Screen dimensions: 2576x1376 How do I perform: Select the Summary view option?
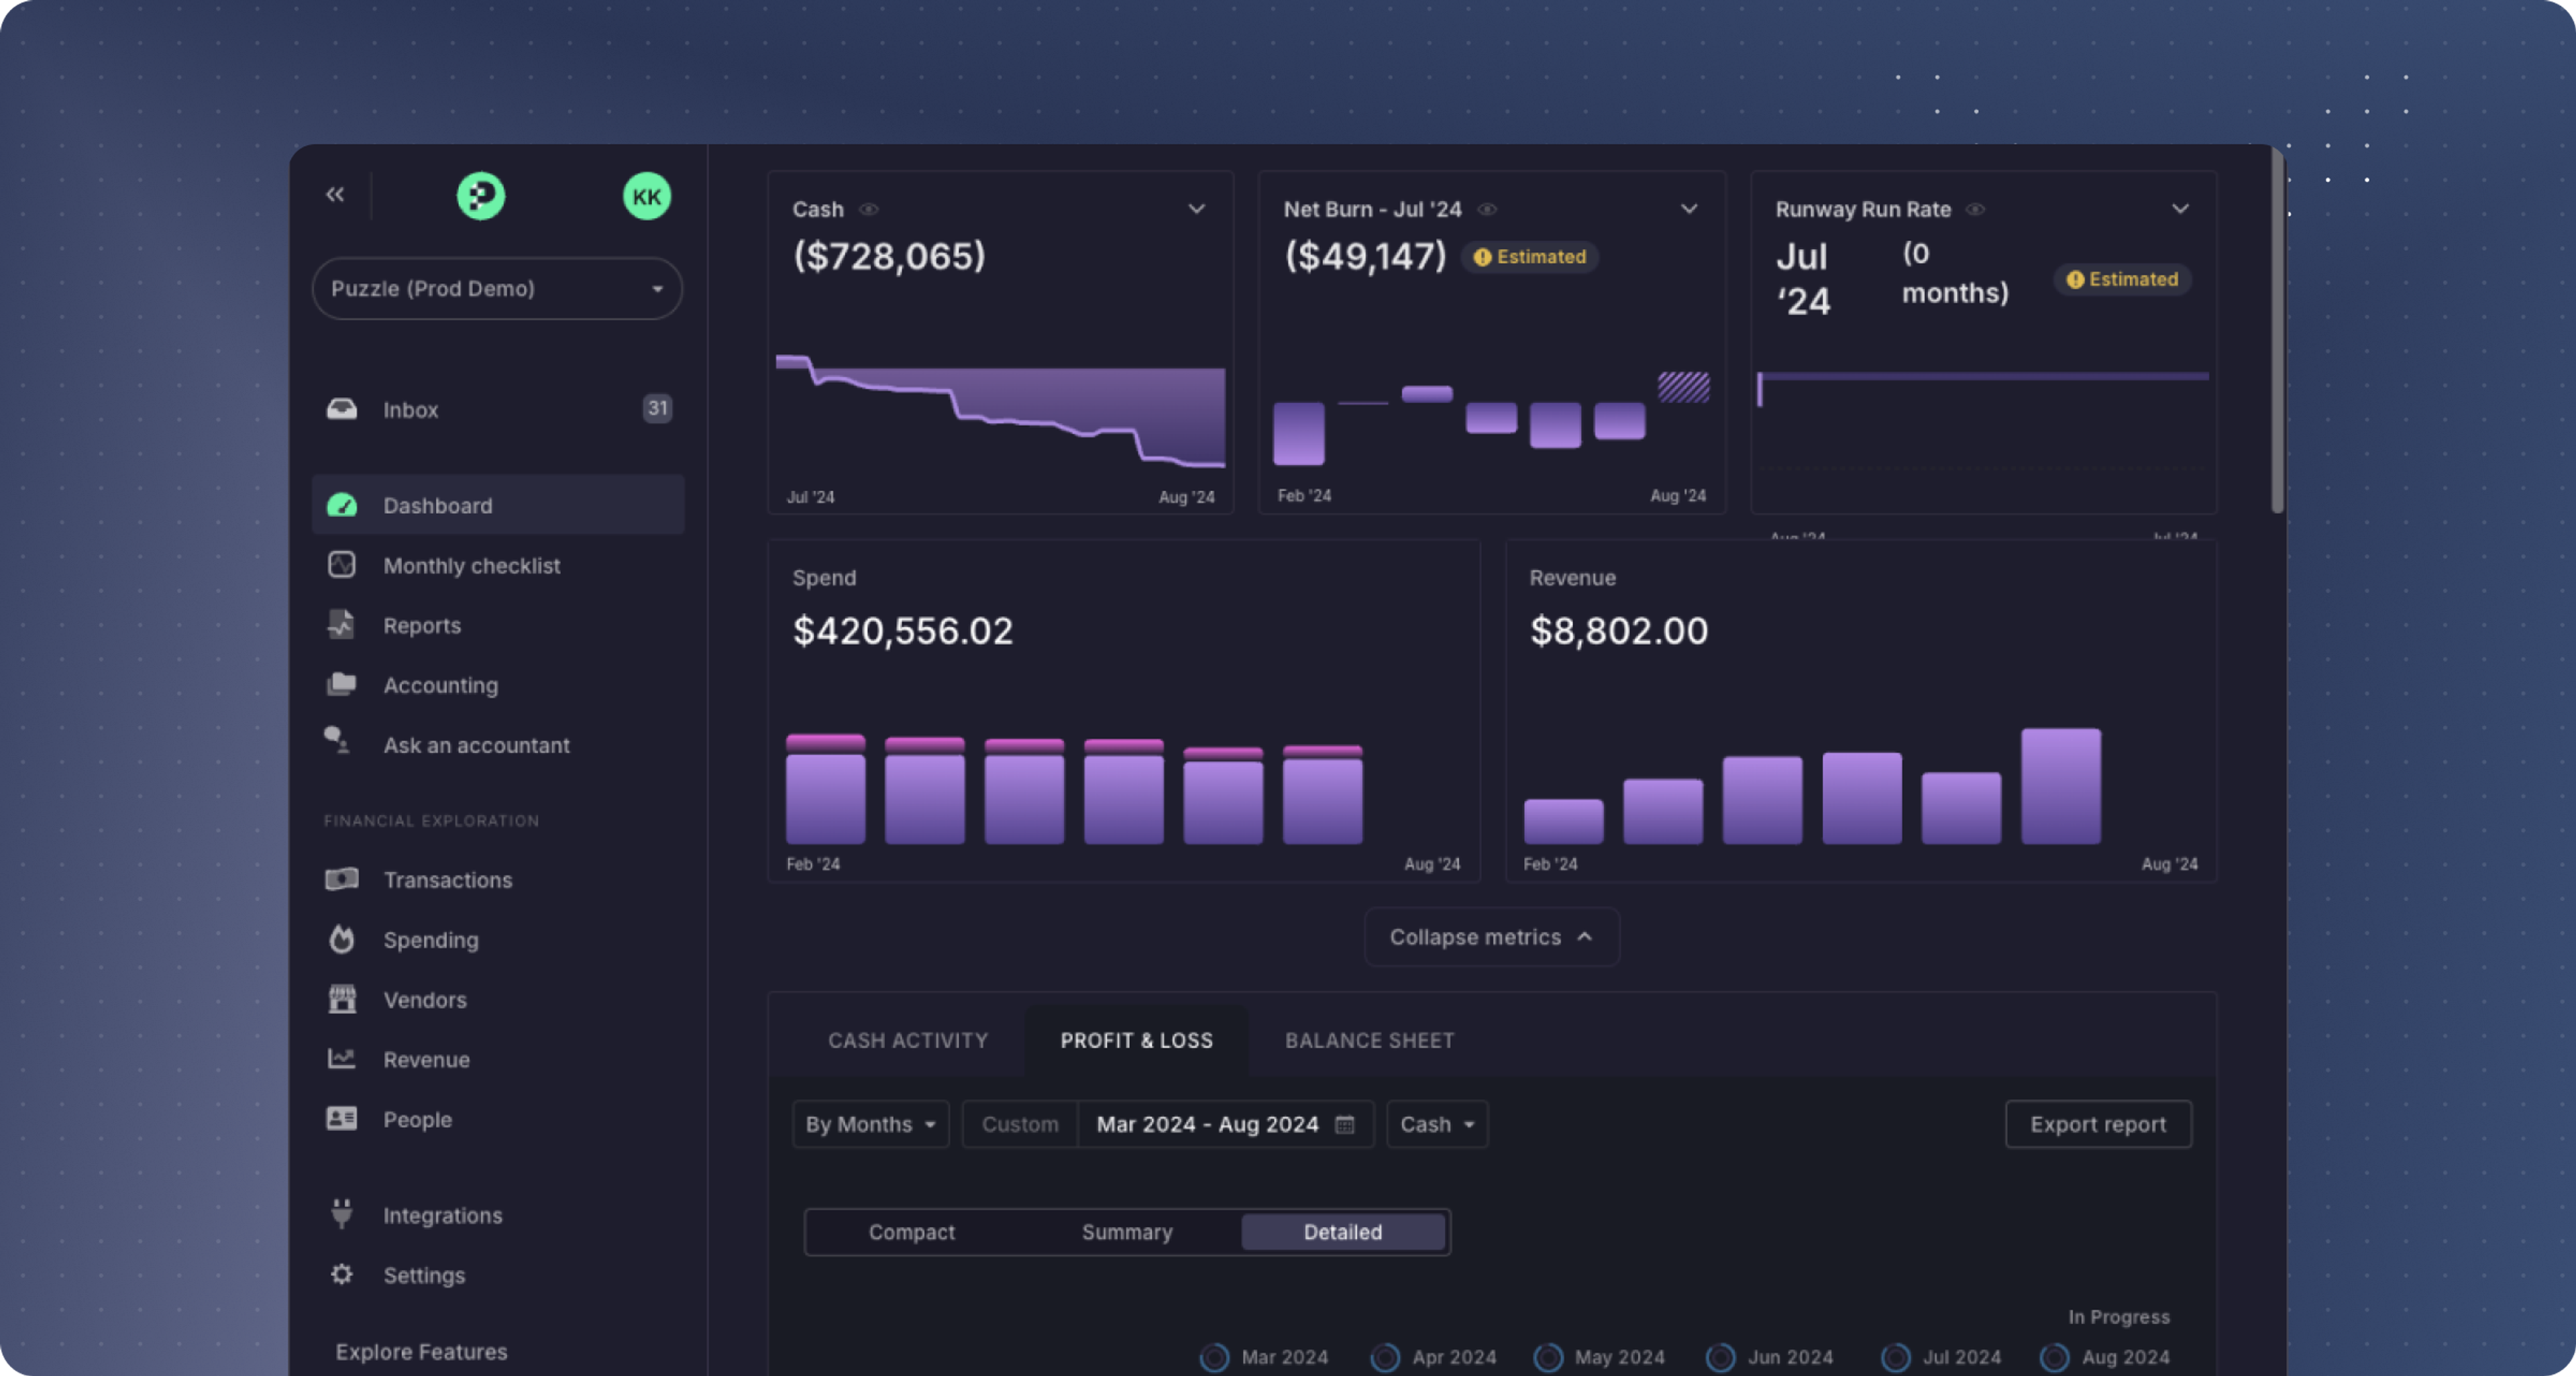[x=1127, y=1232]
